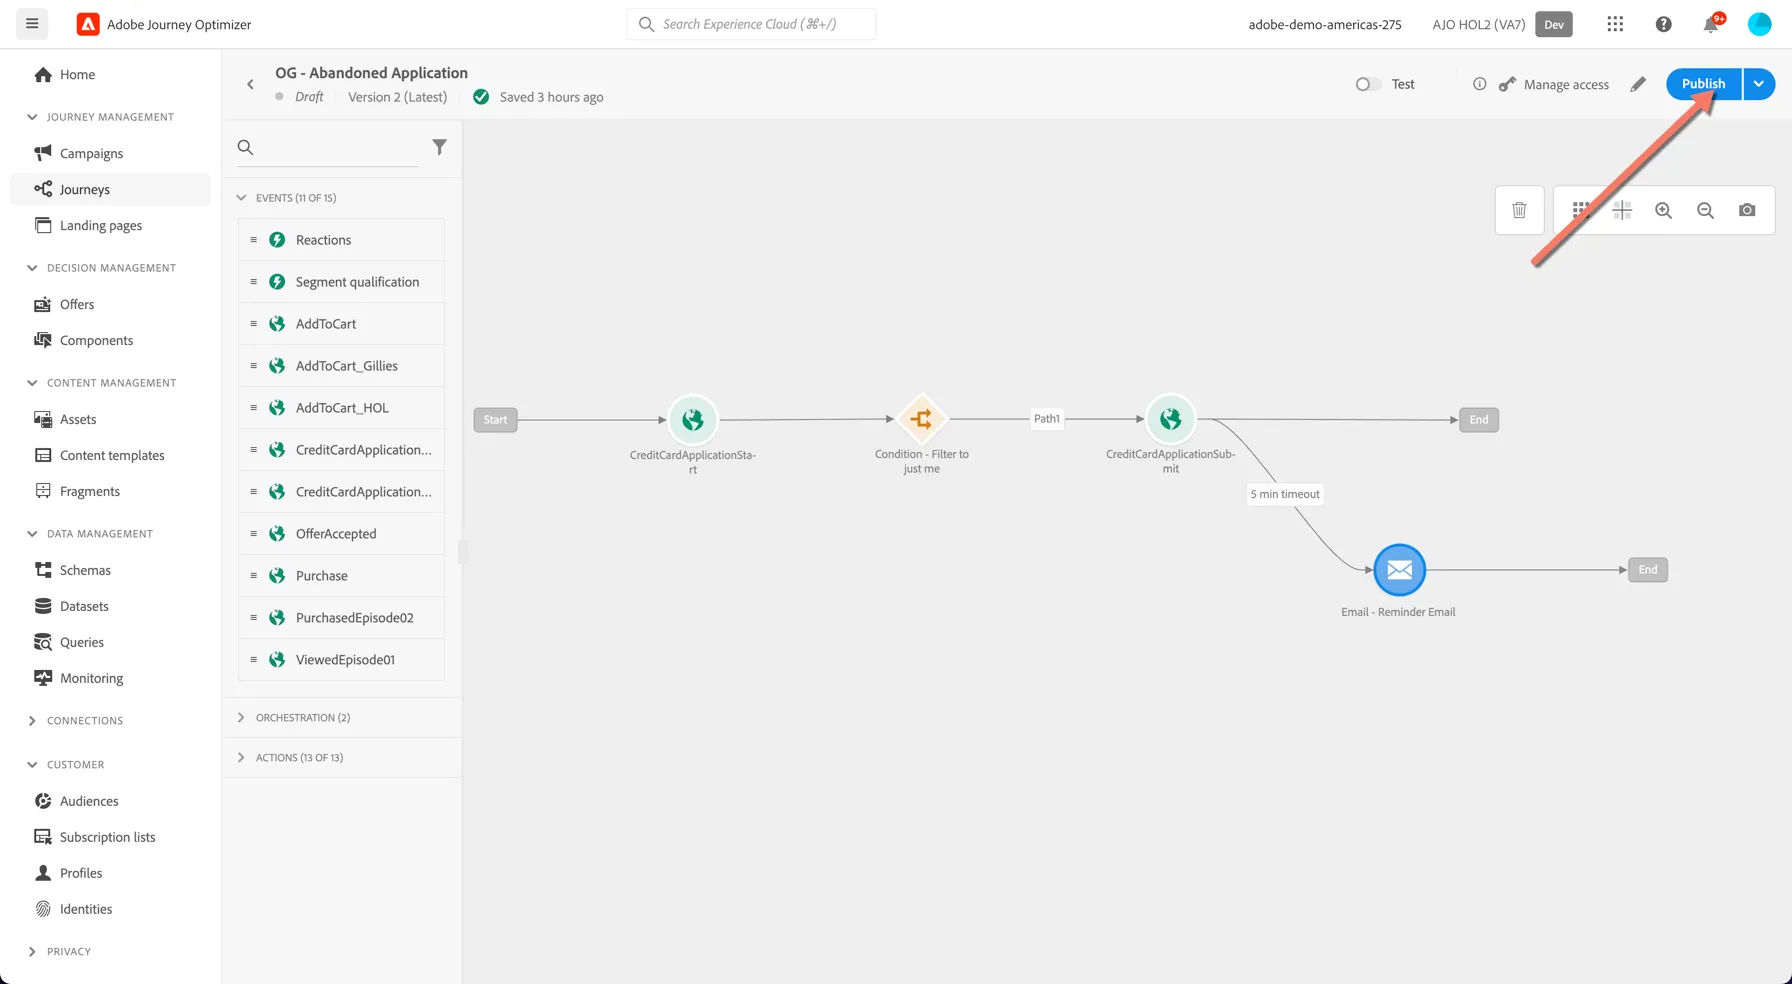Open Landing pages in the sidebar
Image resolution: width=1792 pixels, height=984 pixels.
pos(110,225)
